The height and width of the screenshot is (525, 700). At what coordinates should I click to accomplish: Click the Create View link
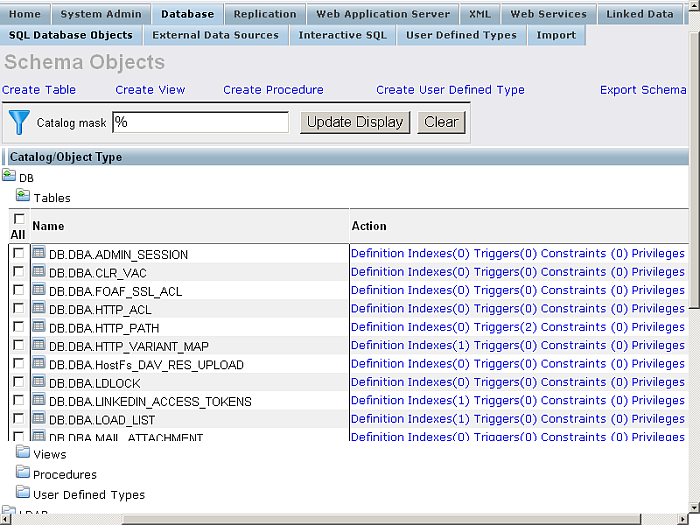click(x=150, y=90)
